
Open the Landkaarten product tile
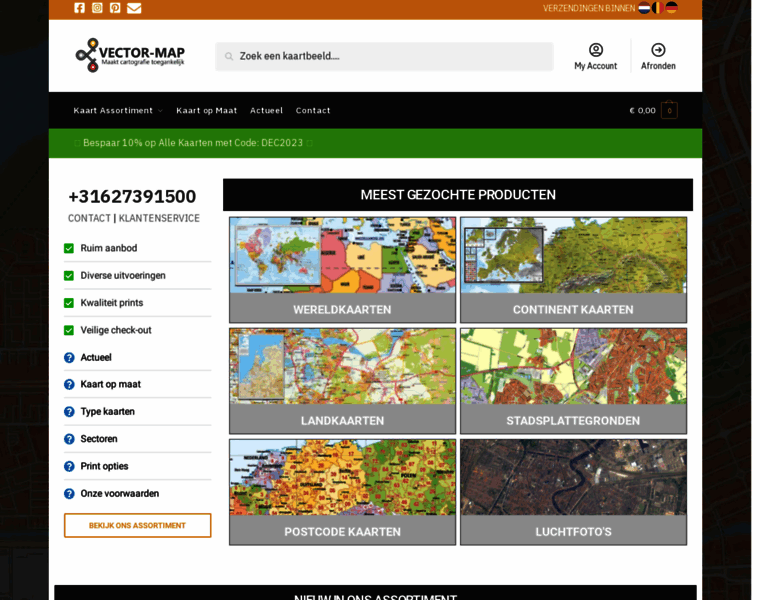pos(342,381)
